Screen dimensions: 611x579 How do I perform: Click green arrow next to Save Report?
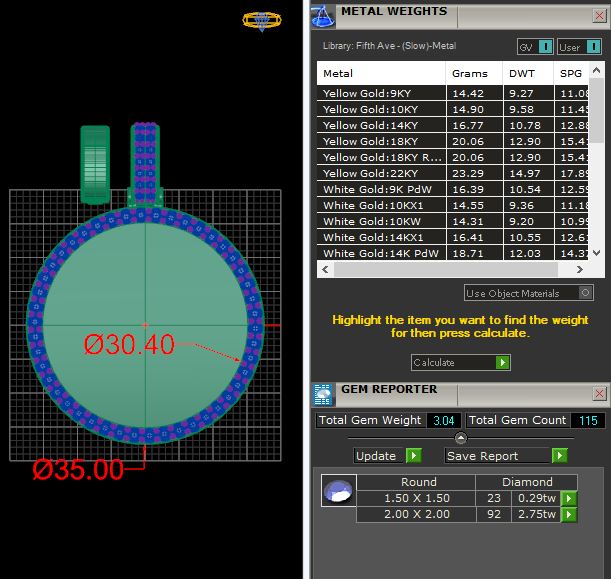(559, 455)
